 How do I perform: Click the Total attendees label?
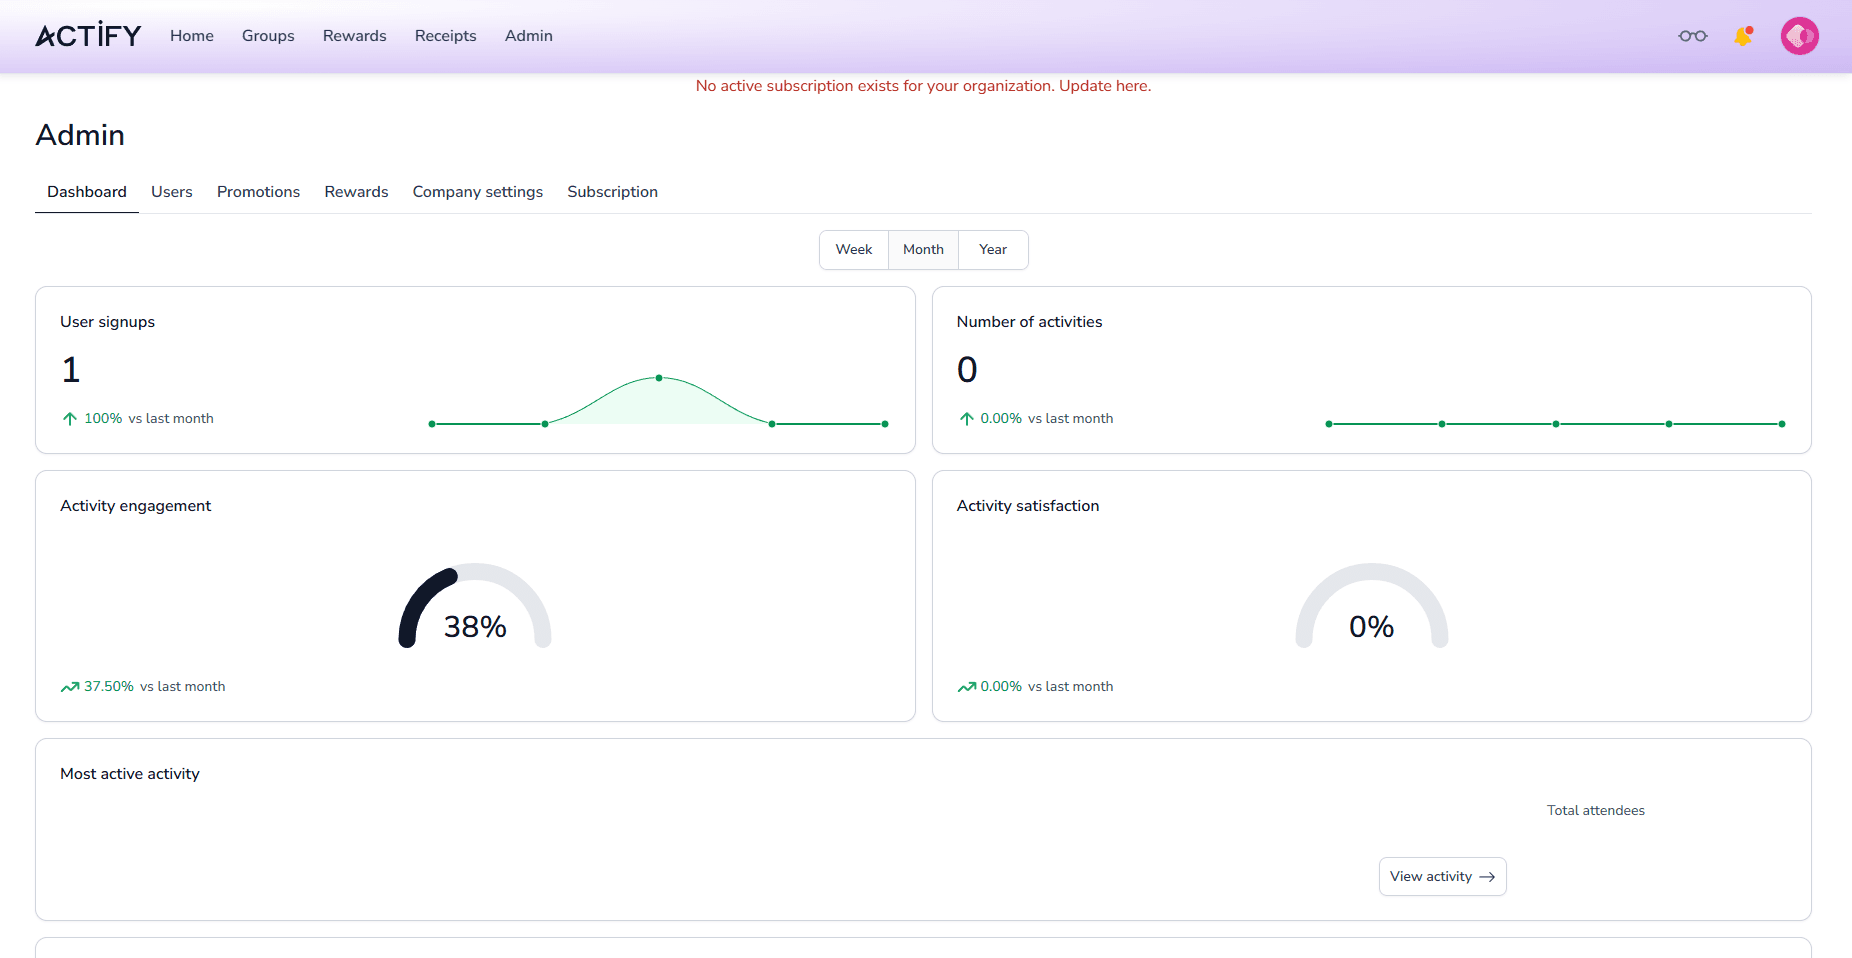[1596, 811]
